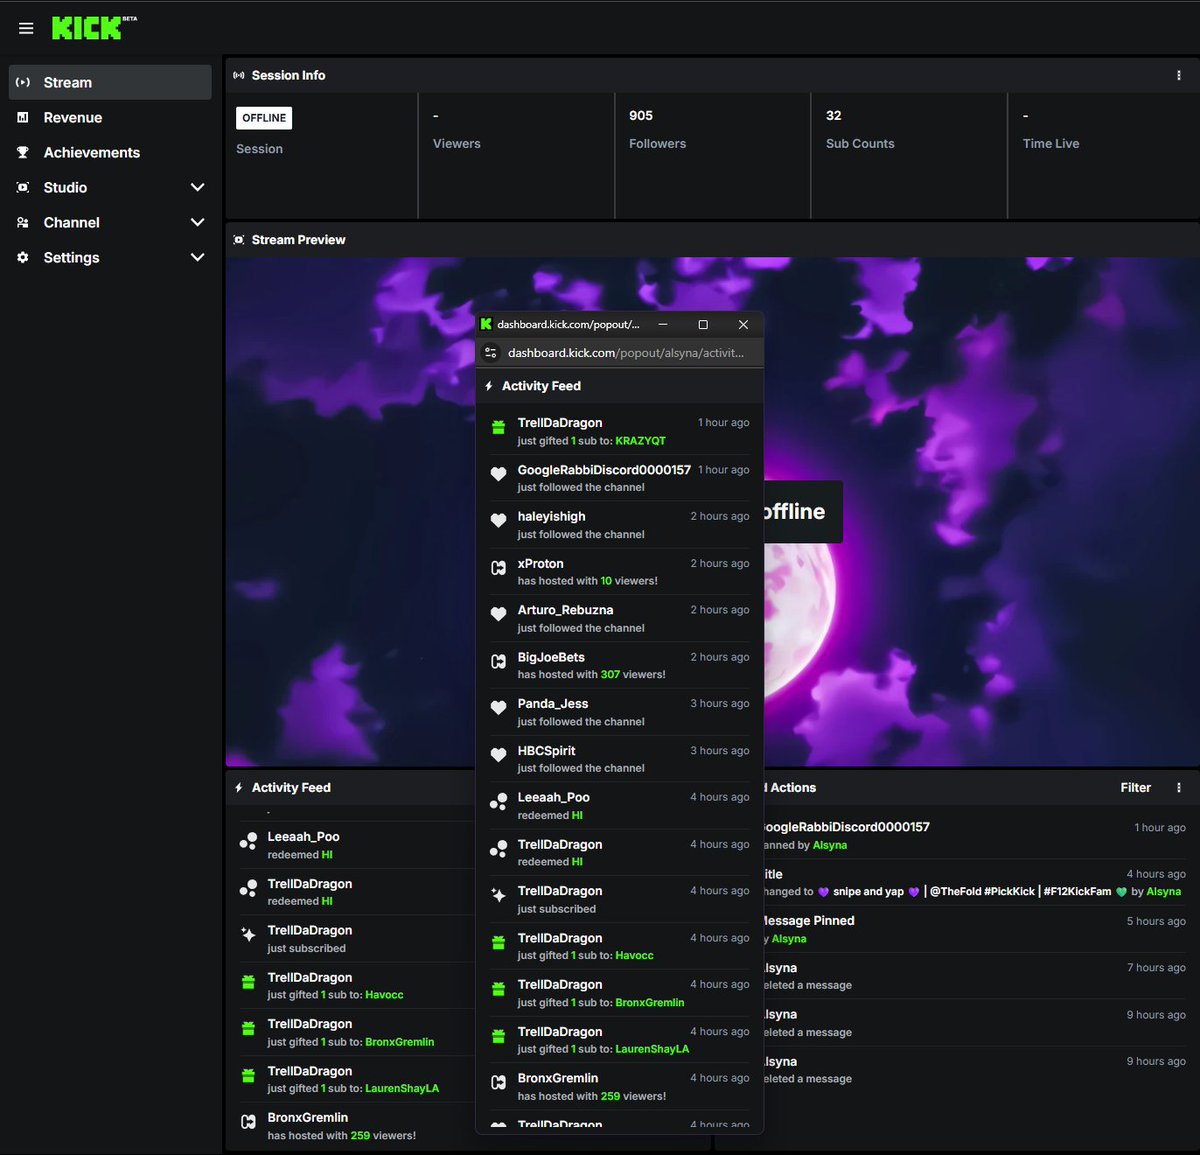Click heart icon beside Panda_Jess

tap(498, 708)
